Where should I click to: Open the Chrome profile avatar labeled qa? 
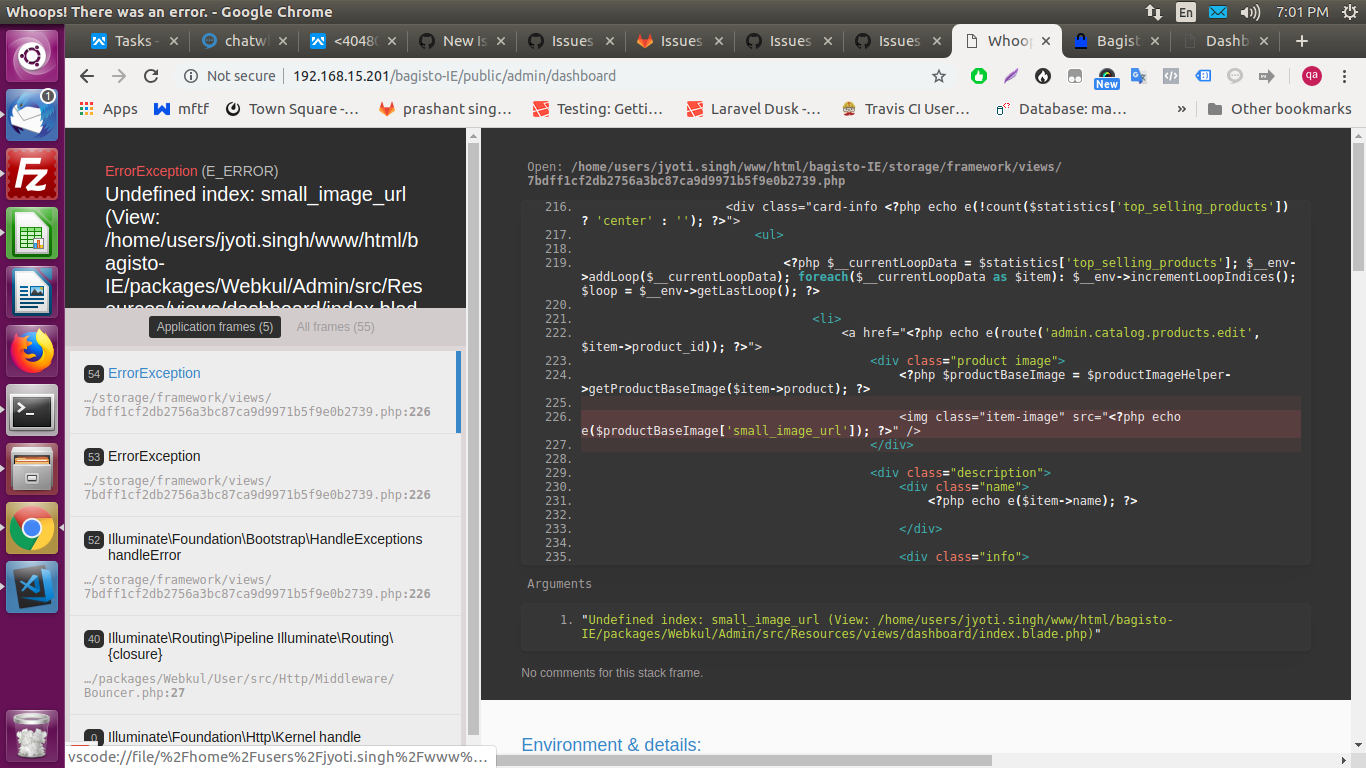coord(1313,76)
